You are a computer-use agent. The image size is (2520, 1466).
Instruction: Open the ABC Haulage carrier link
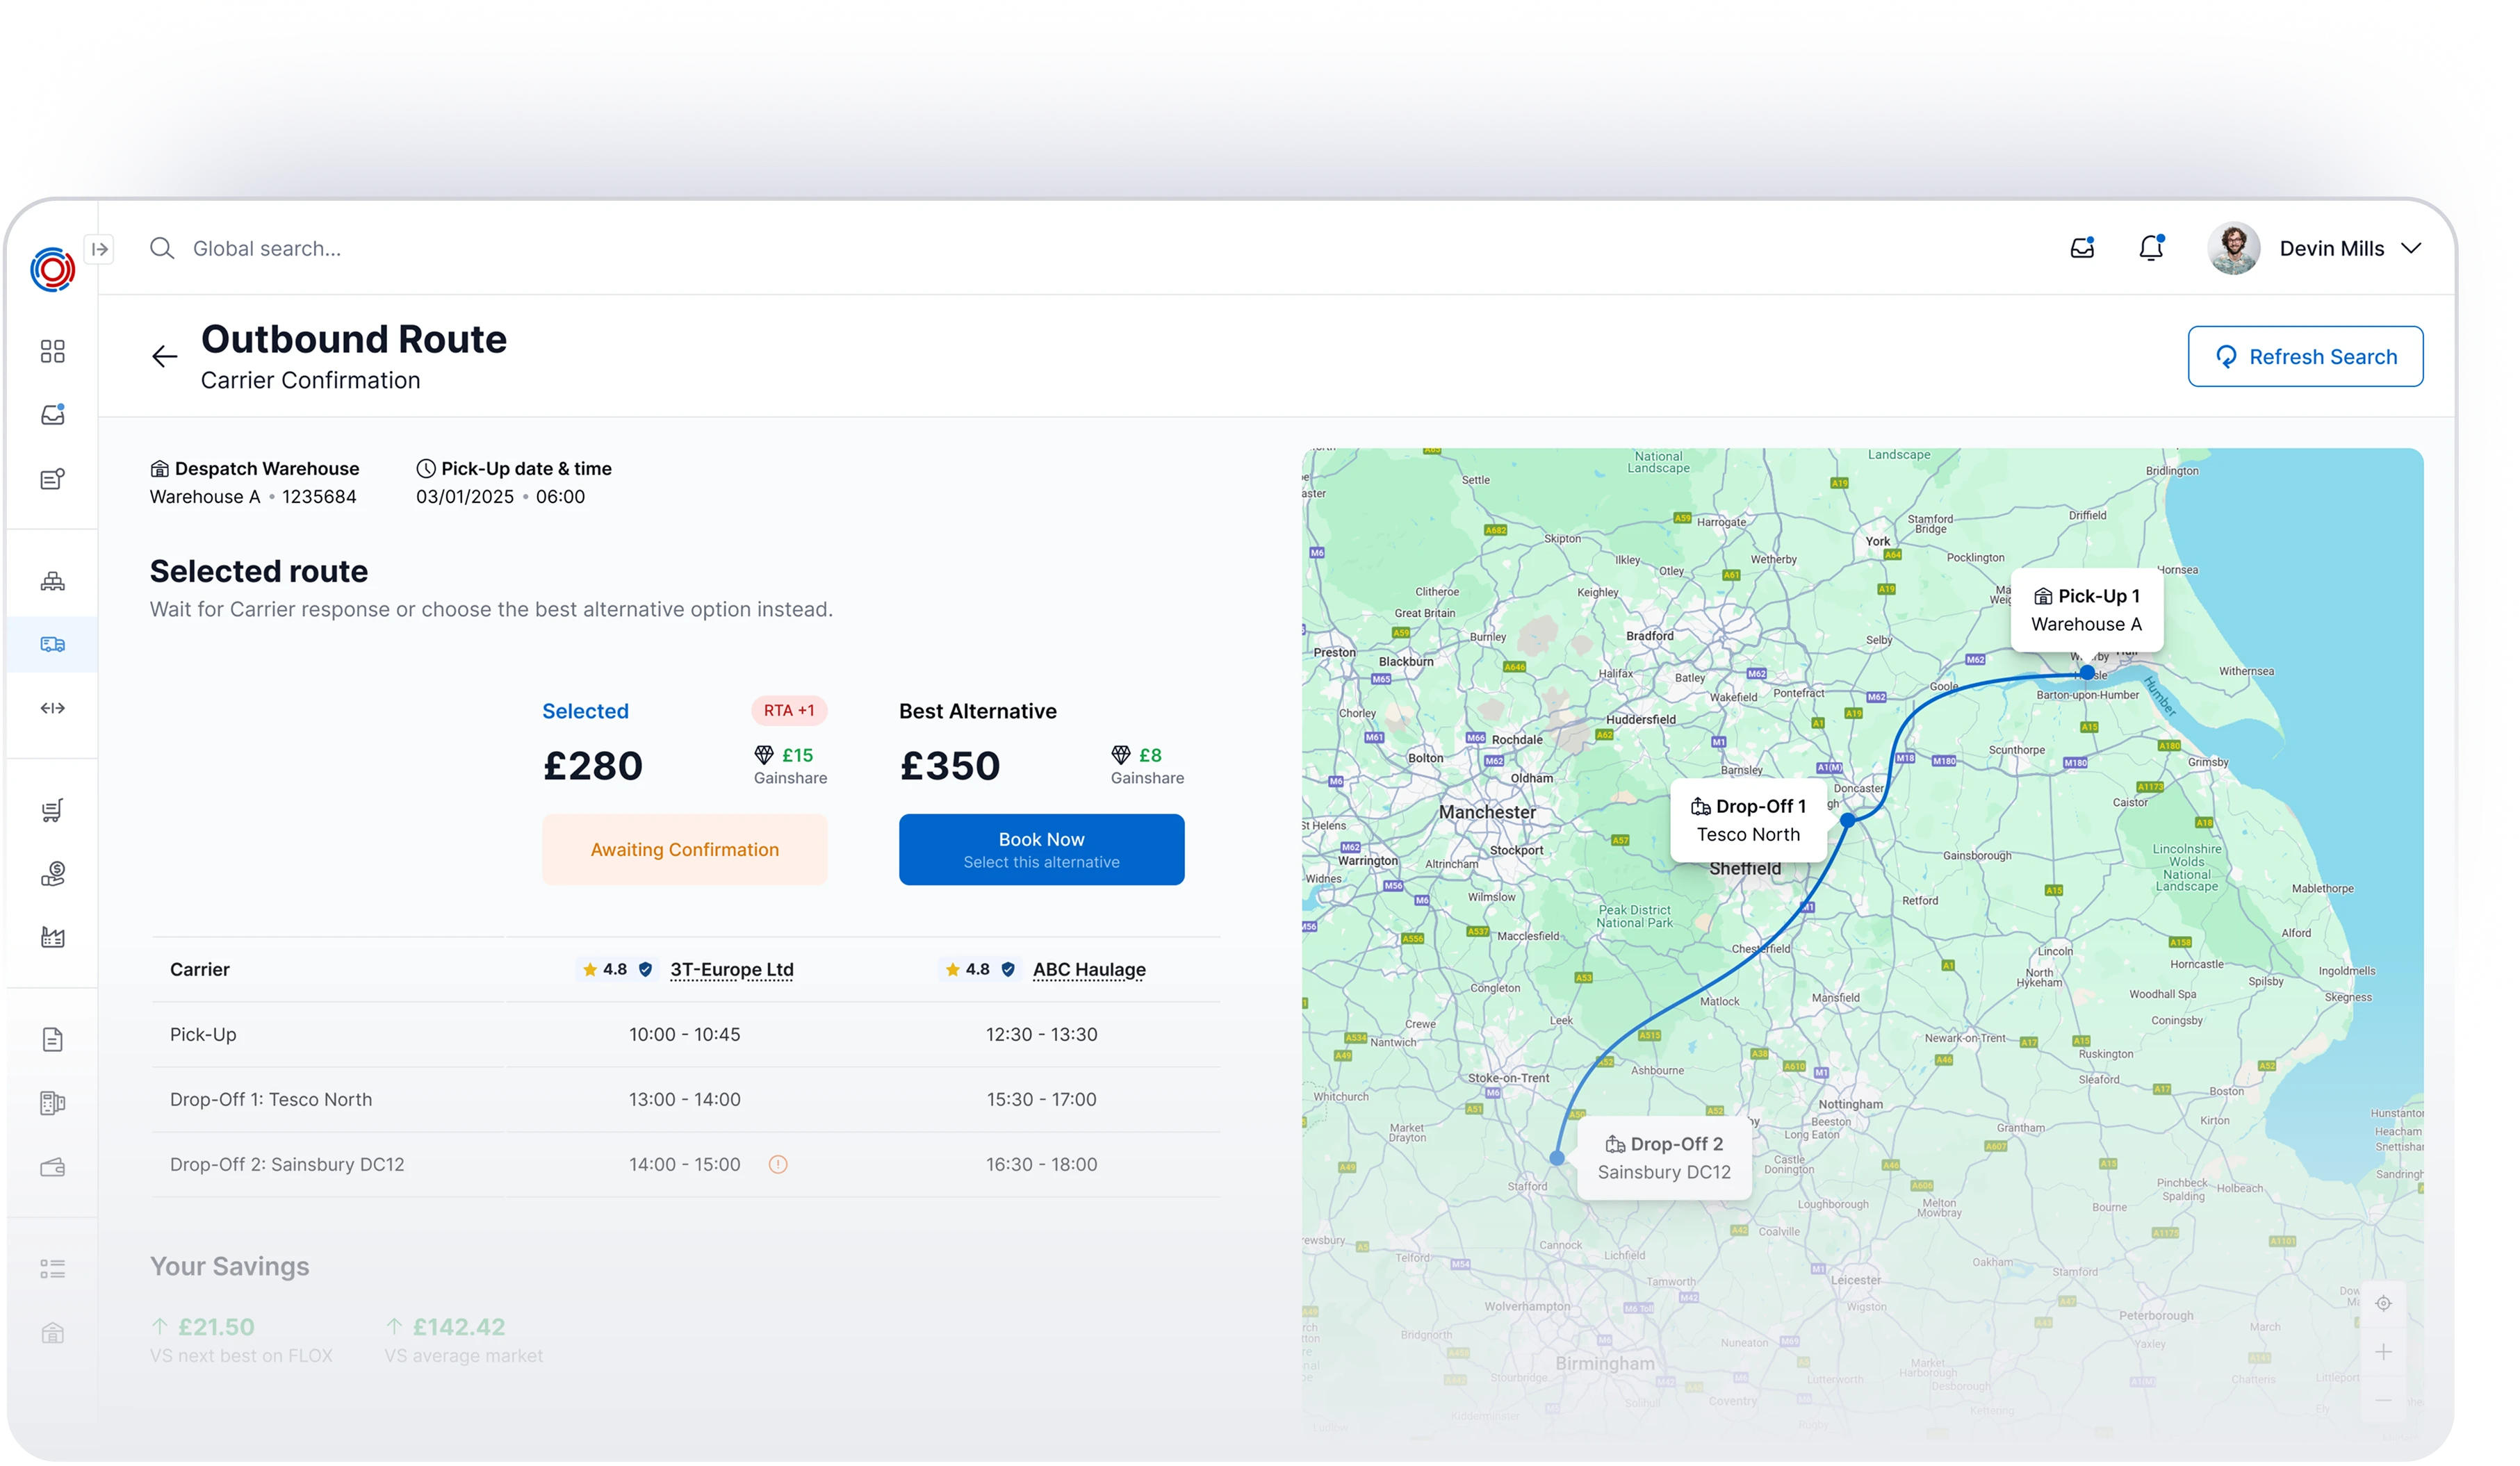pyautogui.click(x=1089, y=969)
